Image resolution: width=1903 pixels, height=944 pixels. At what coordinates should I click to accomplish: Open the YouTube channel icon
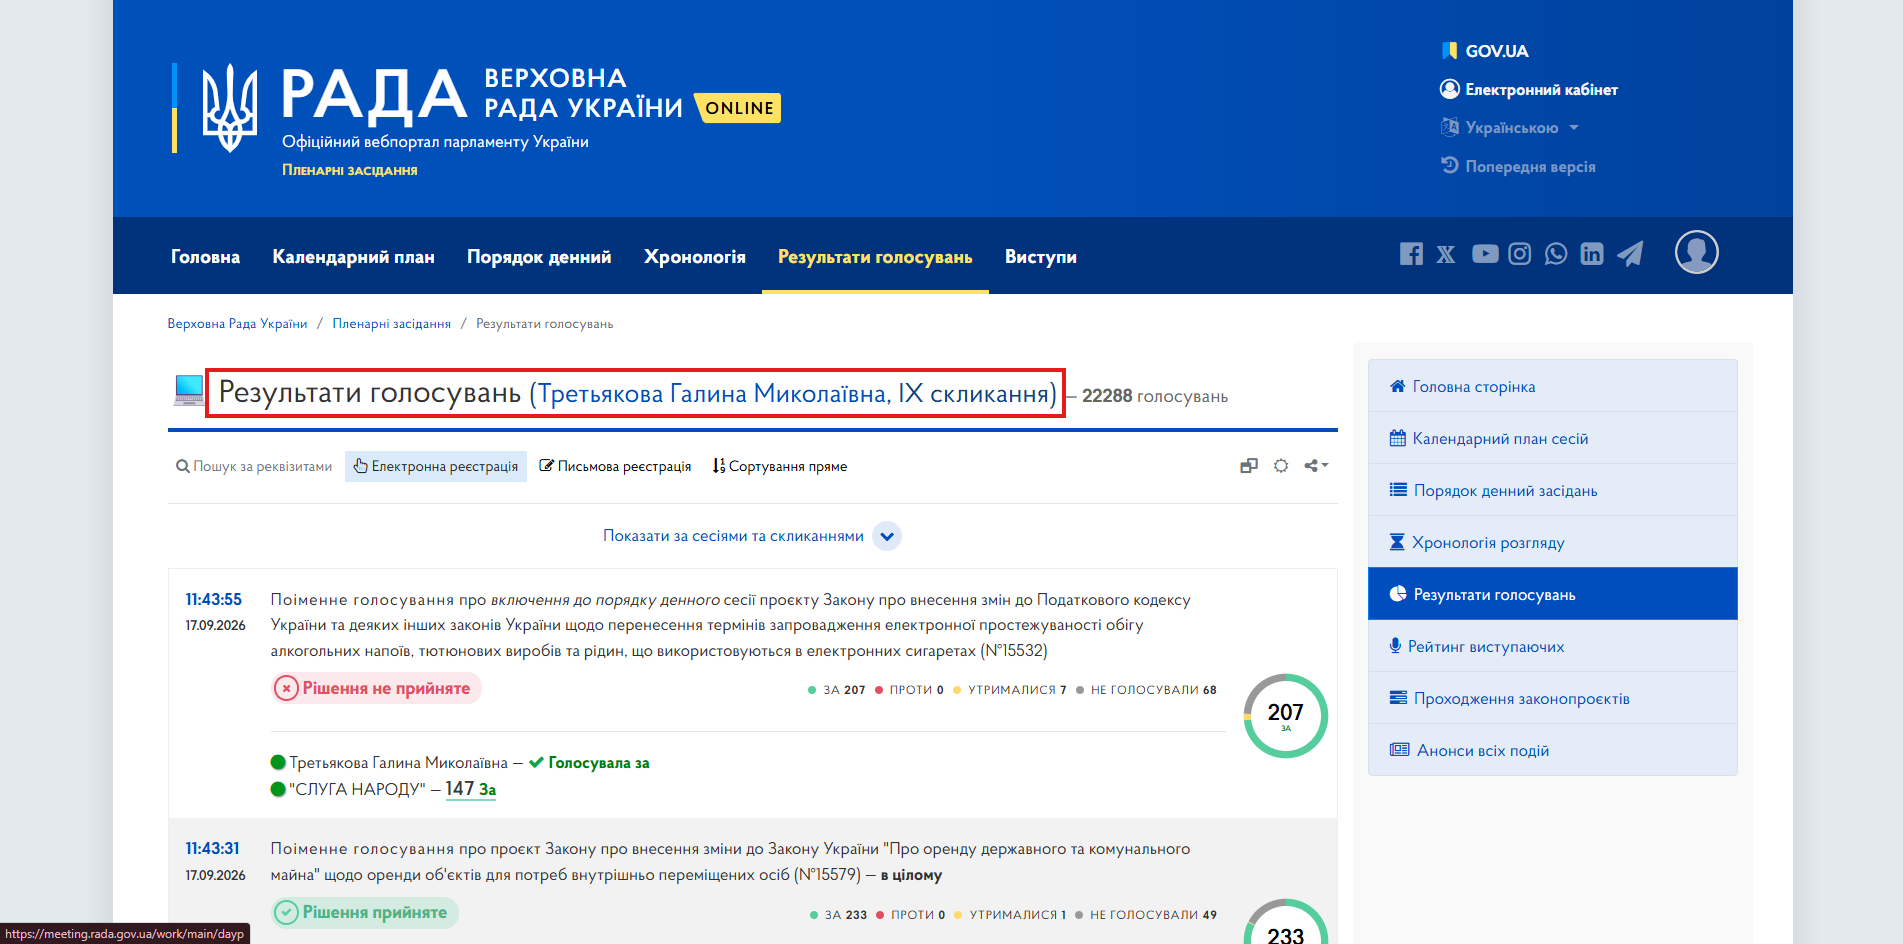point(1485,254)
